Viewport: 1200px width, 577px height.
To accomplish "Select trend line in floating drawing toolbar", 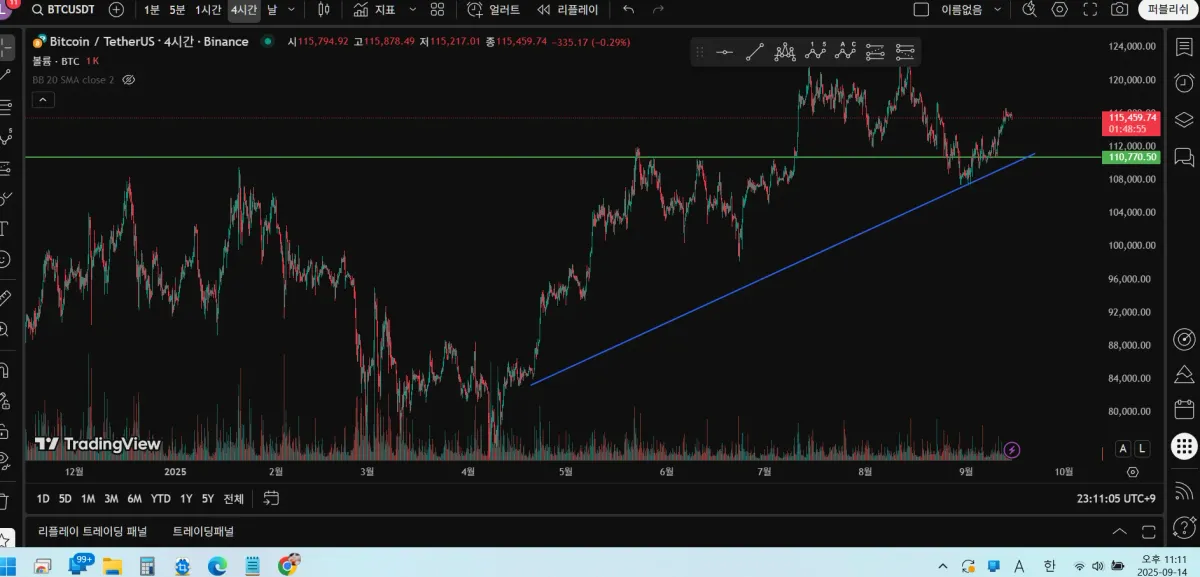I will click(x=755, y=52).
